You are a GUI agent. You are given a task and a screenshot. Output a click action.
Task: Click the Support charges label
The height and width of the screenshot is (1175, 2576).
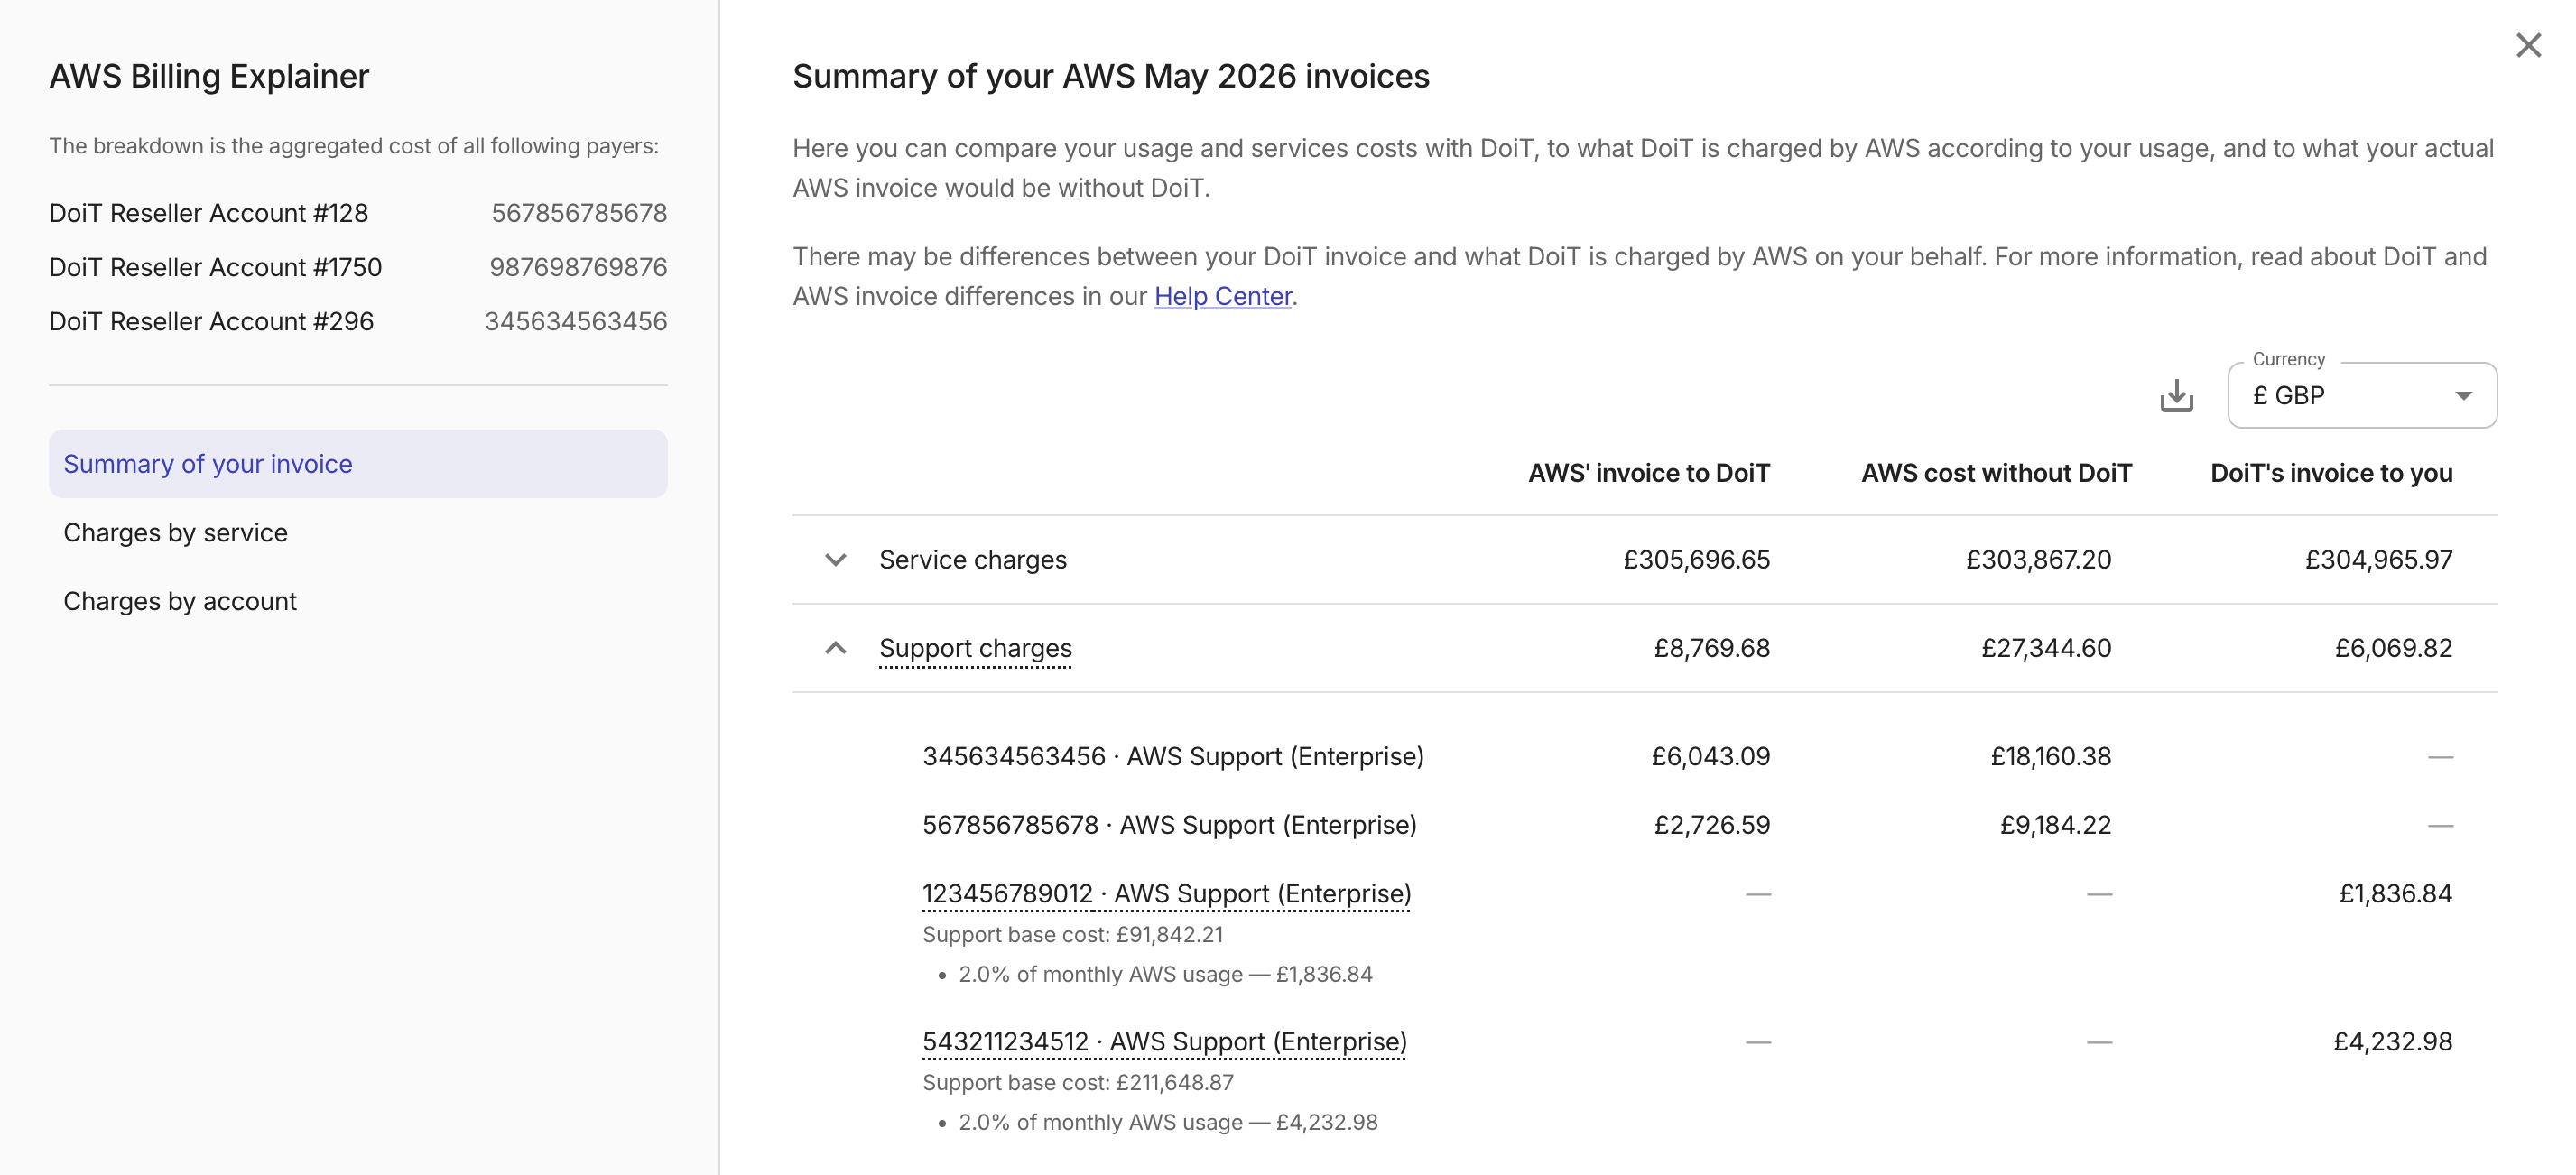click(975, 648)
